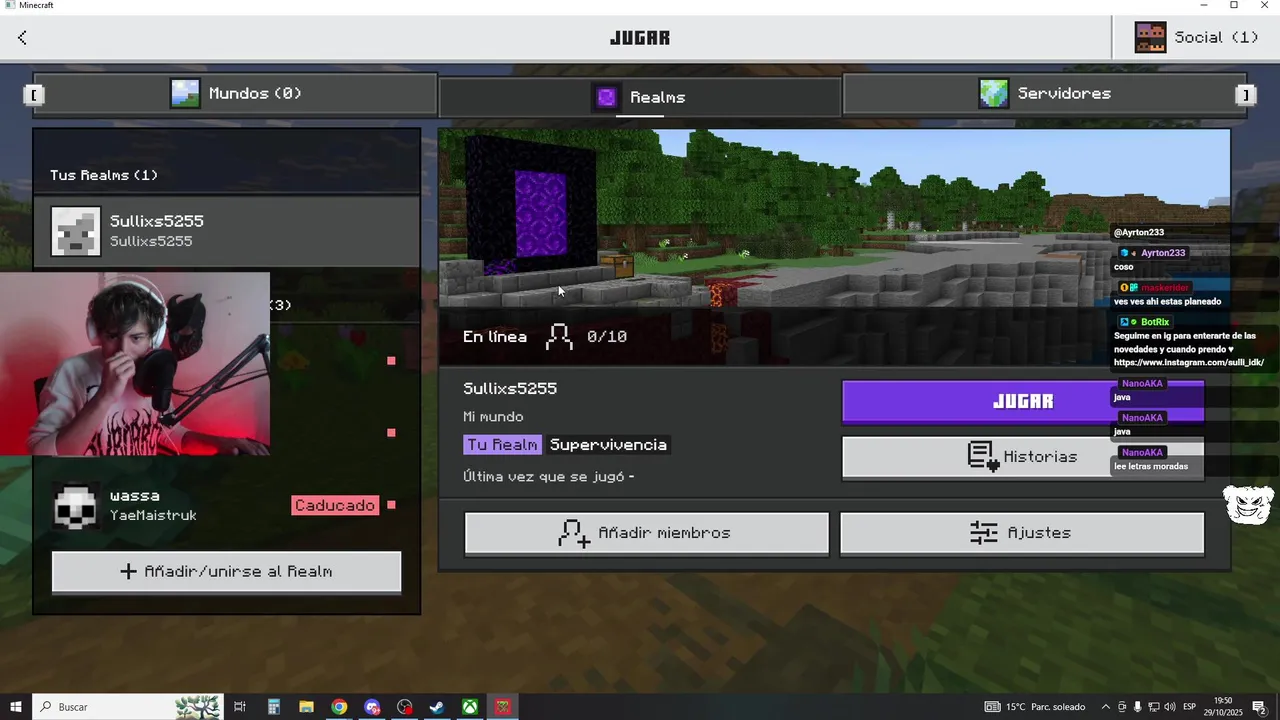Select the wassa realm by YaeMaistruk
This screenshot has width=1280, height=720.
point(226,505)
